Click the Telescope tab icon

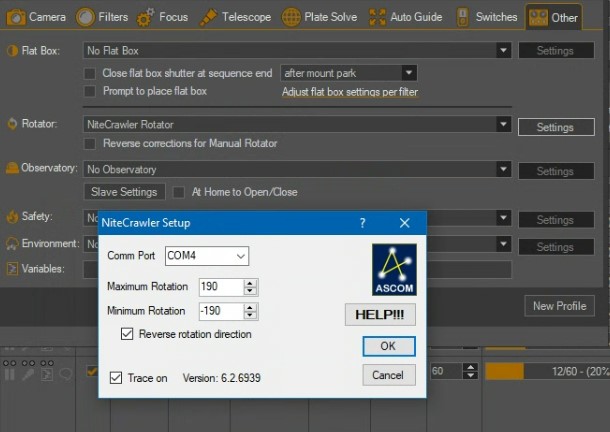tap(208, 18)
